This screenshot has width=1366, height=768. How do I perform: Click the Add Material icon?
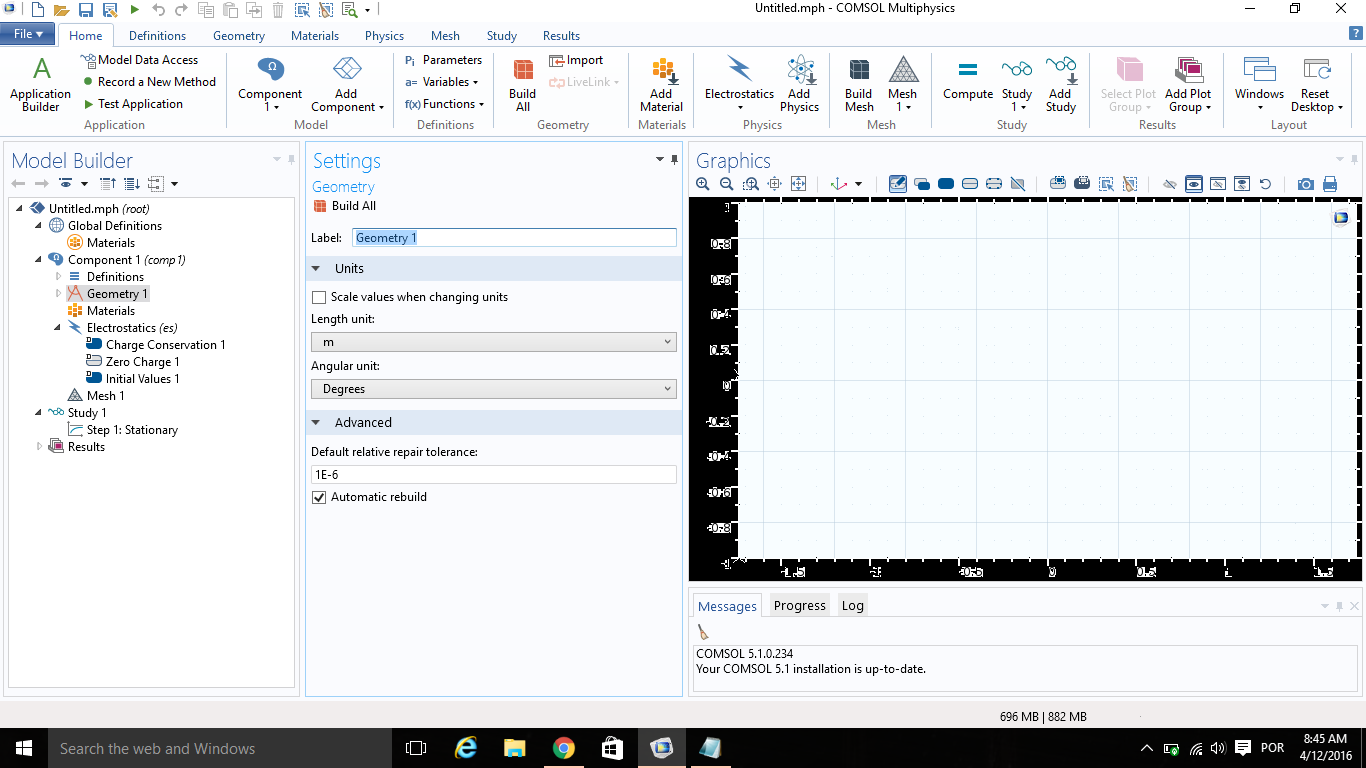pos(661,84)
